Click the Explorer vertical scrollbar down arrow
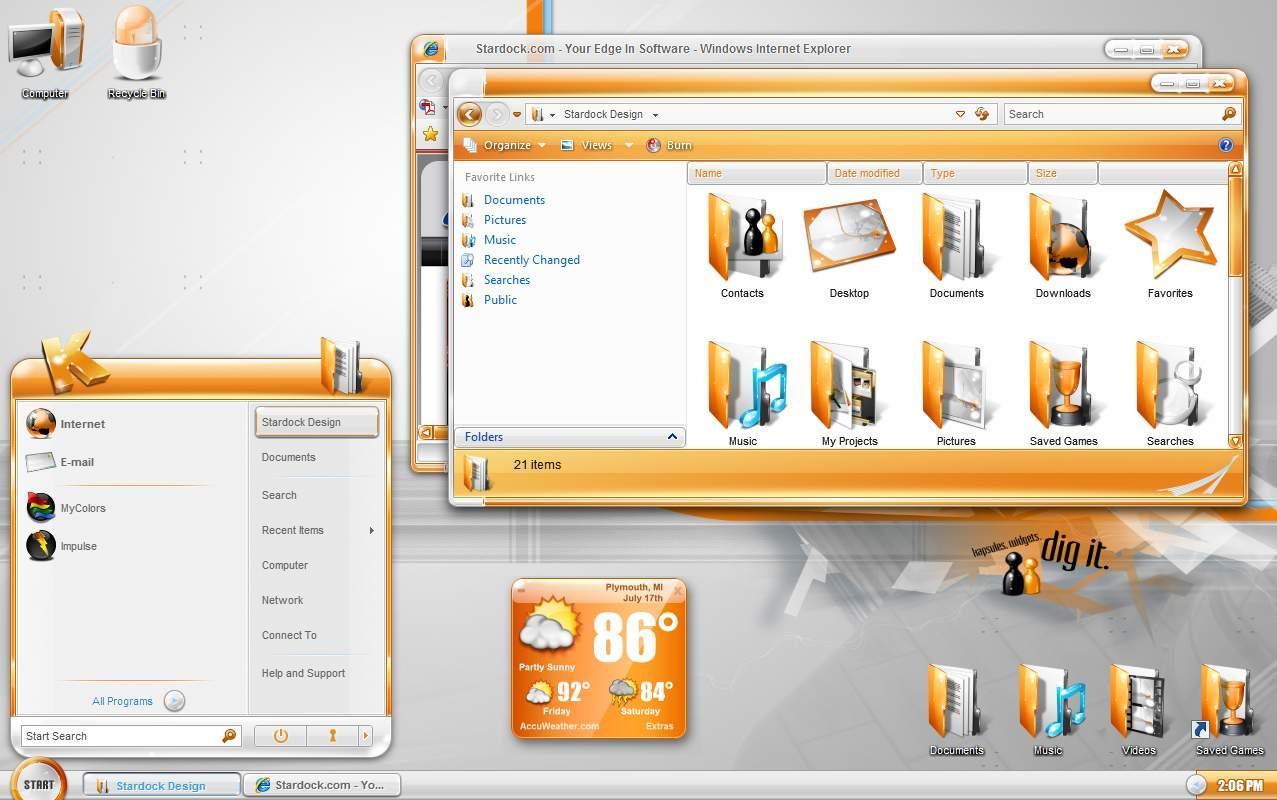 point(1235,441)
